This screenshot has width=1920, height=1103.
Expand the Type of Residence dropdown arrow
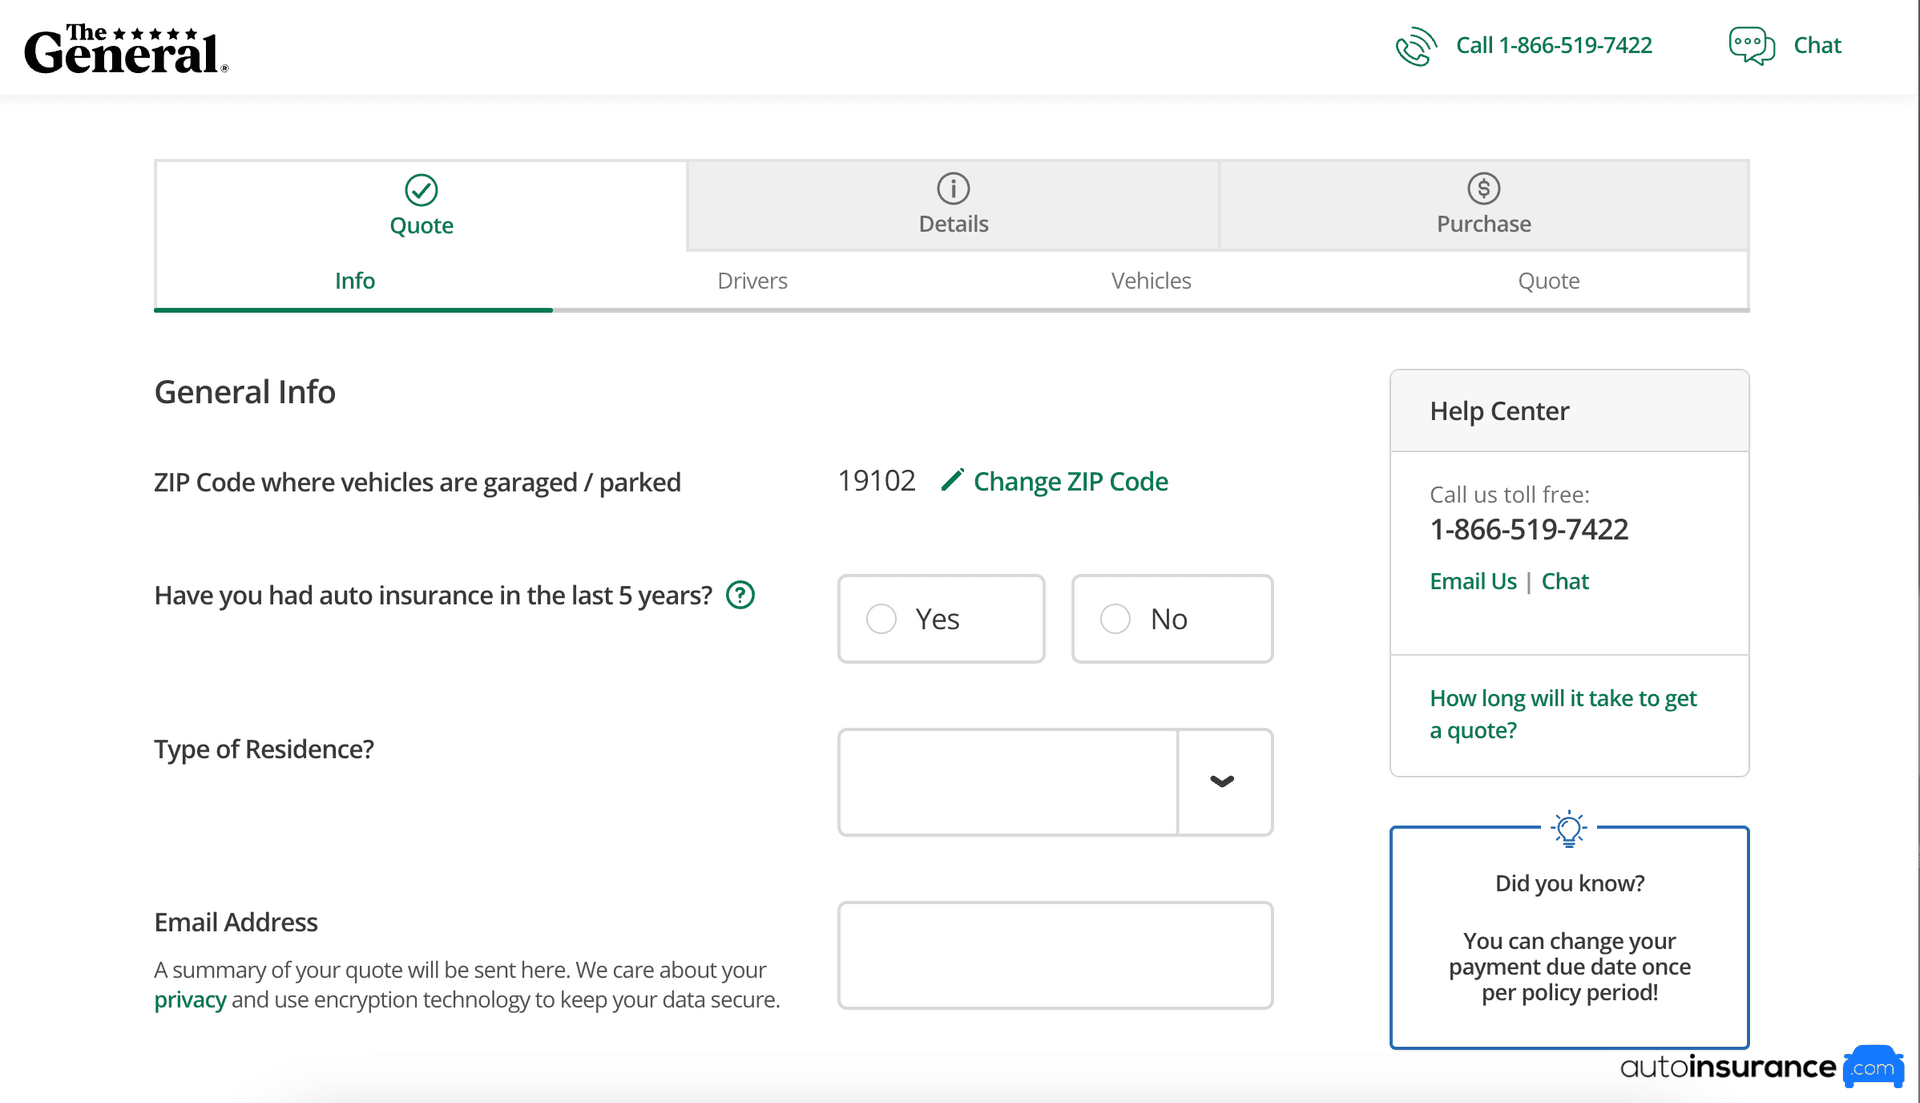click(x=1223, y=782)
